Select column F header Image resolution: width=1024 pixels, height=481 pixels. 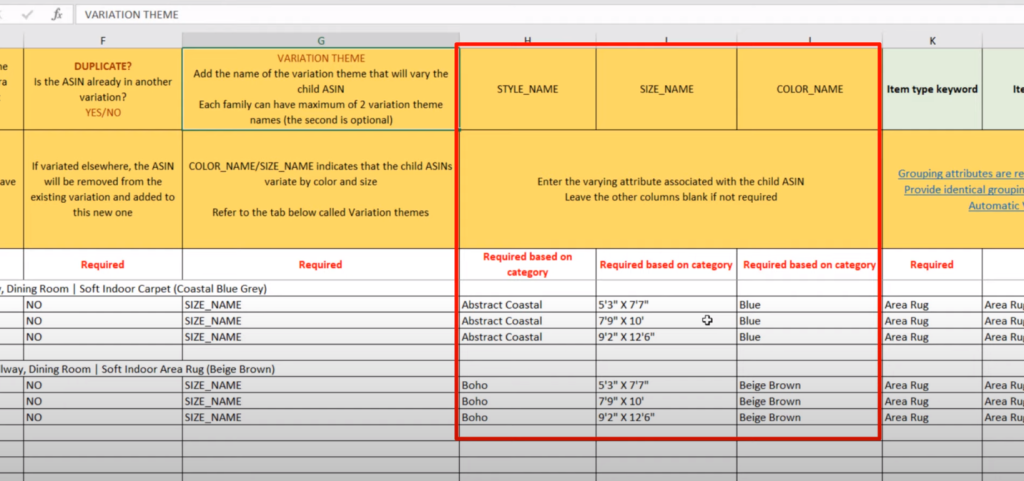click(x=103, y=40)
